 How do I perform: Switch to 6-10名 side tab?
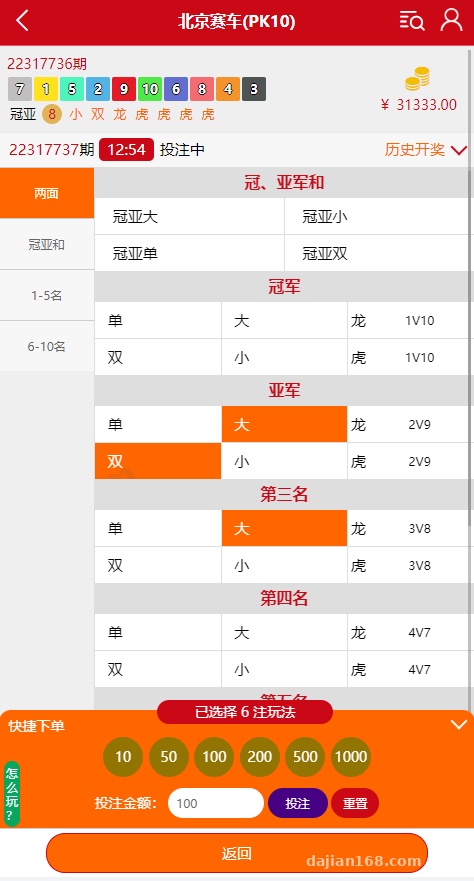tap(47, 347)
